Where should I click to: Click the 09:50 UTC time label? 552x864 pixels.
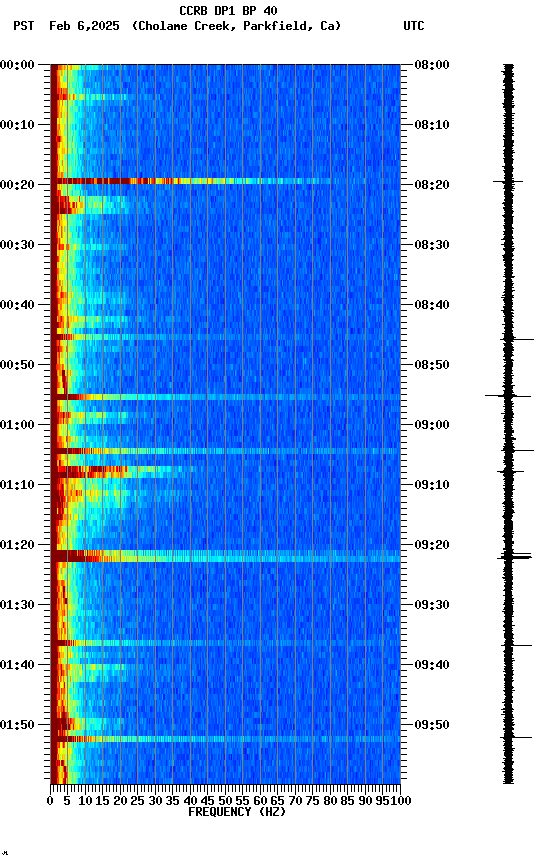pos(432,725)
